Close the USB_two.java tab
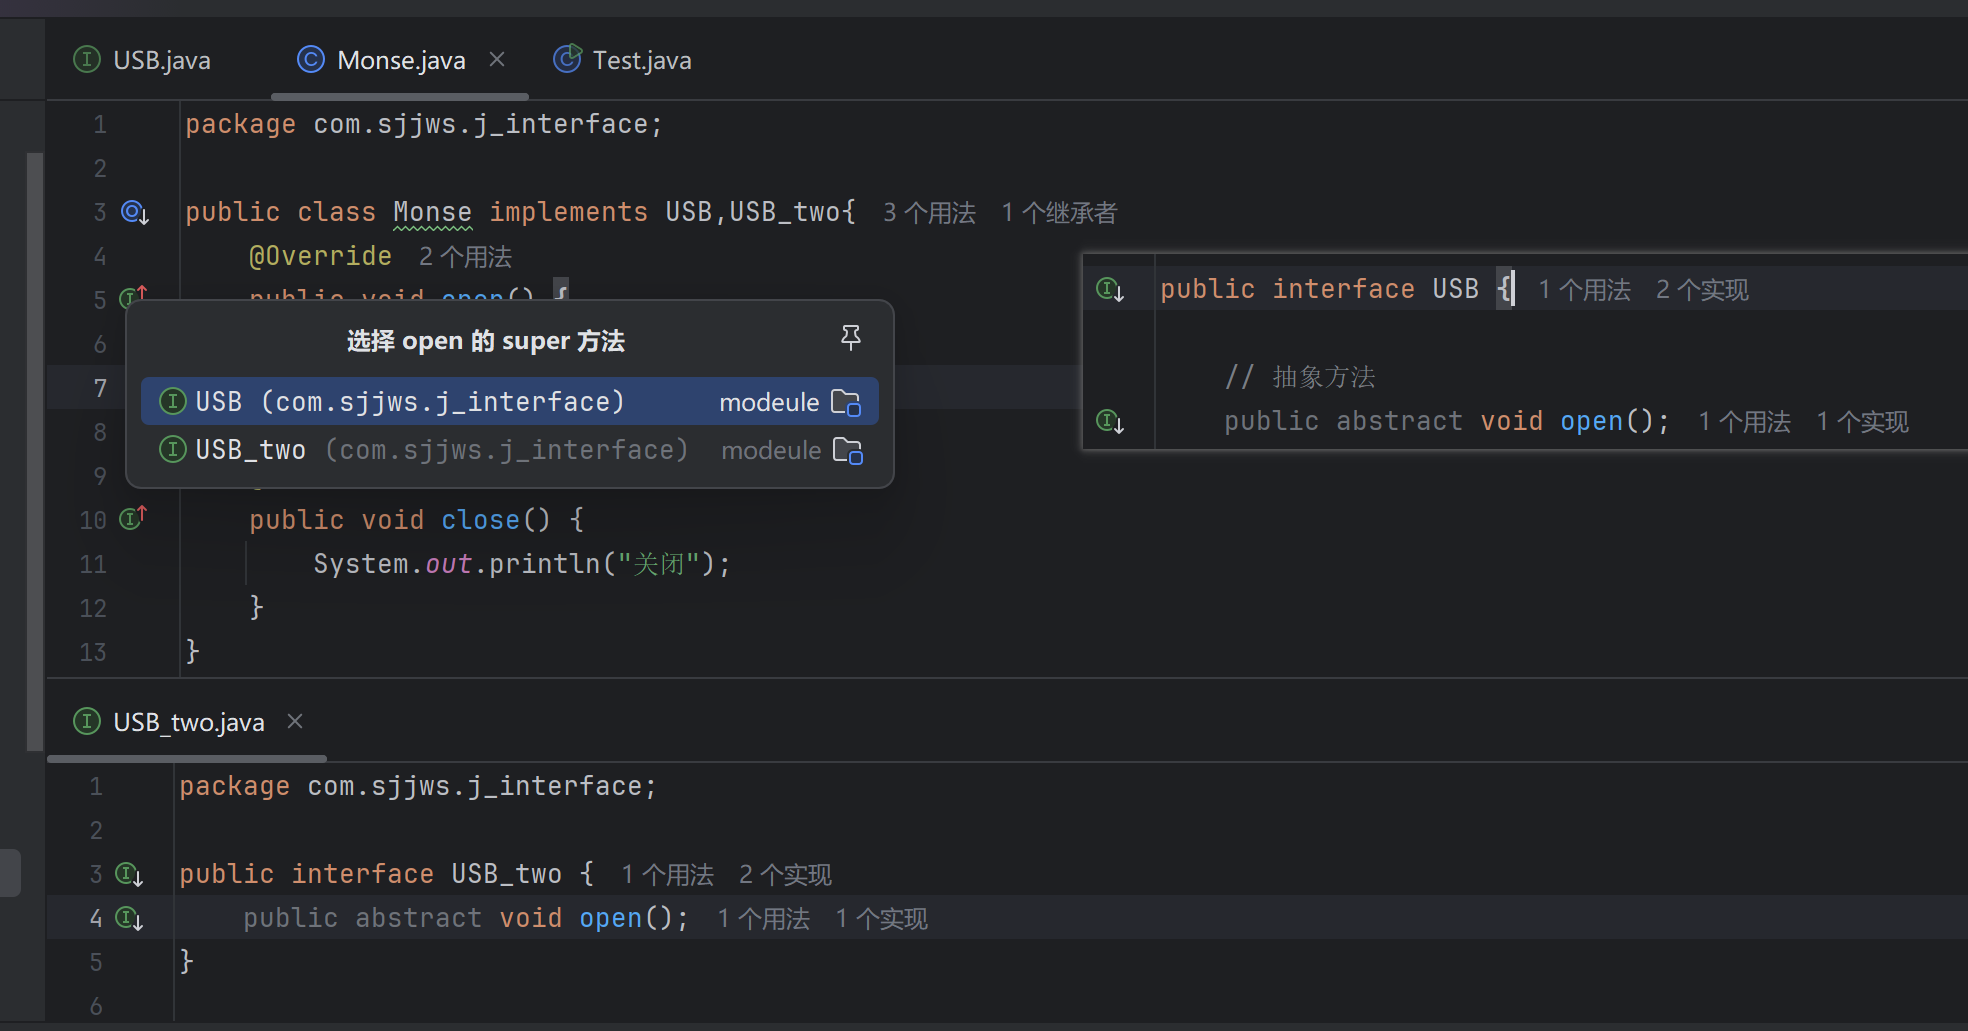Screen dimensions: 1968x1031 pos(295,721)
